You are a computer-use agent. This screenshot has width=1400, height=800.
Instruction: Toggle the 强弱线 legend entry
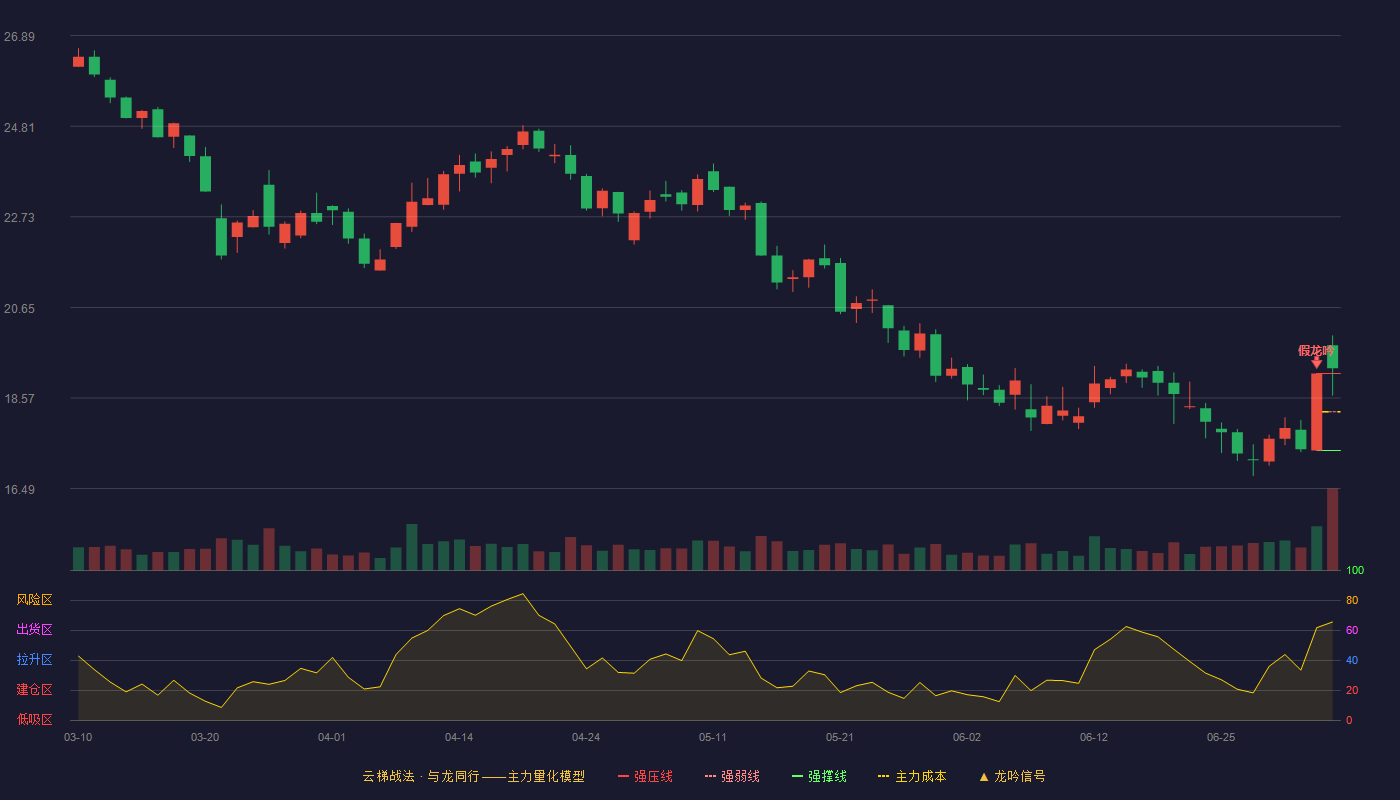(x=732, y=776)
